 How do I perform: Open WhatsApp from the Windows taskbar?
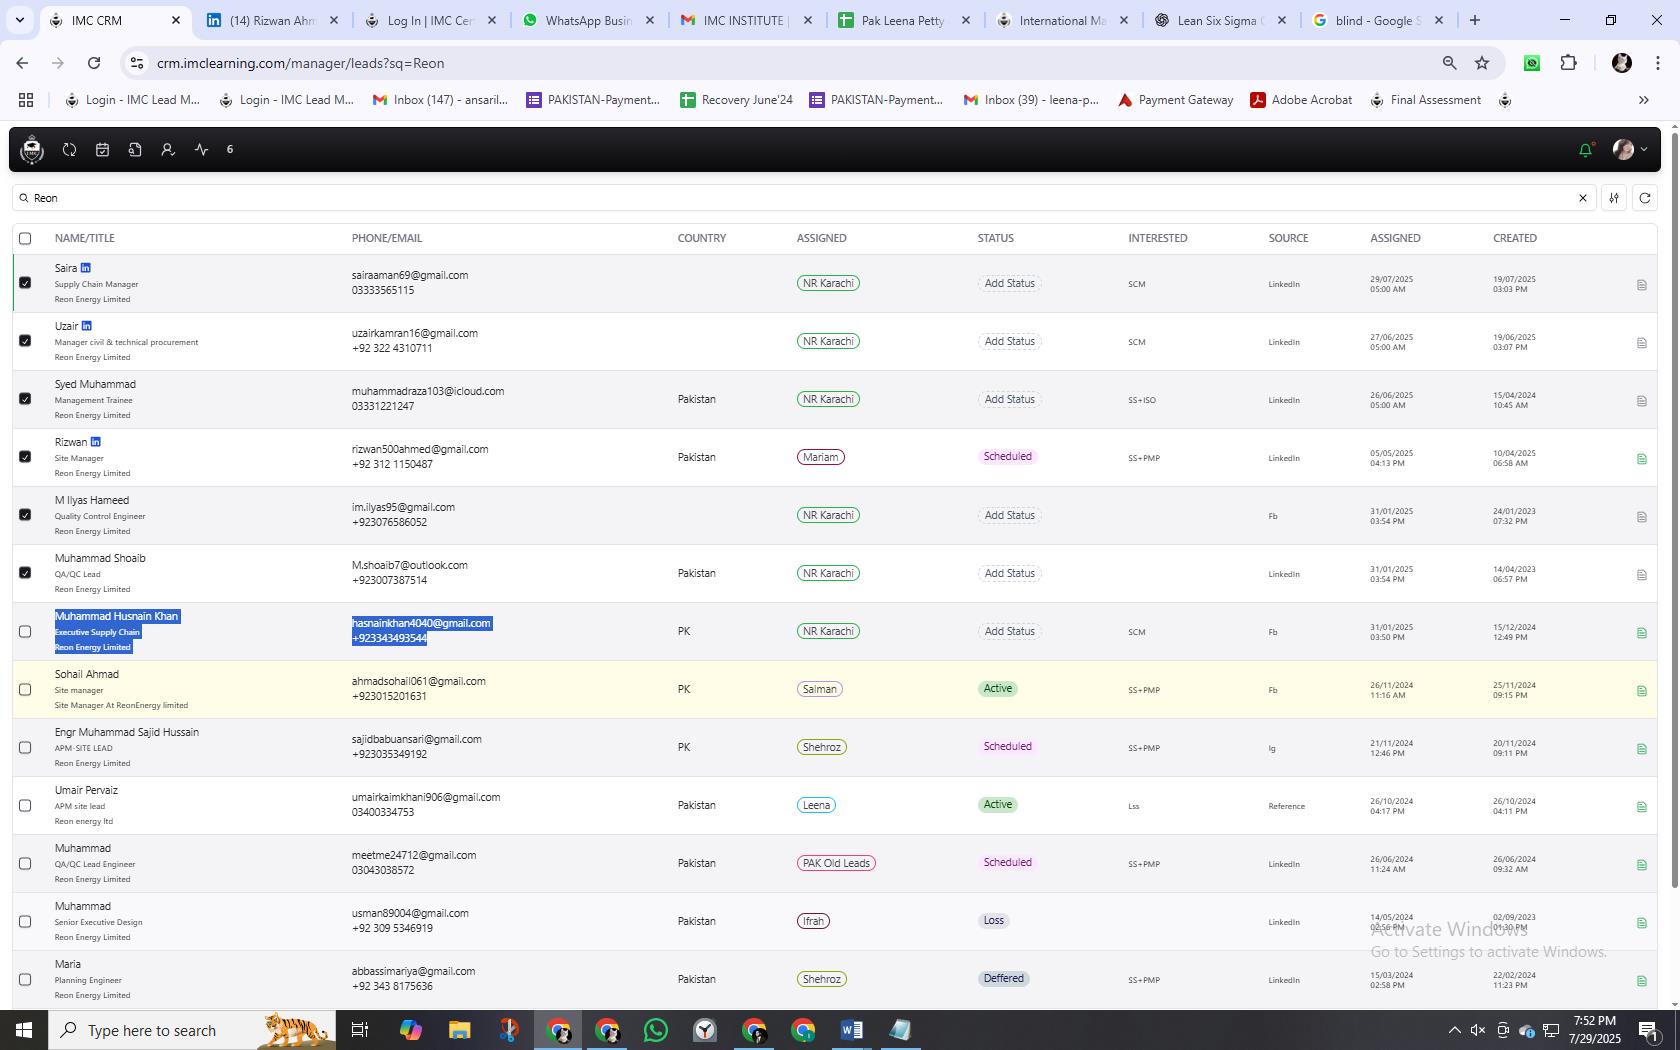click(656, 1030)
